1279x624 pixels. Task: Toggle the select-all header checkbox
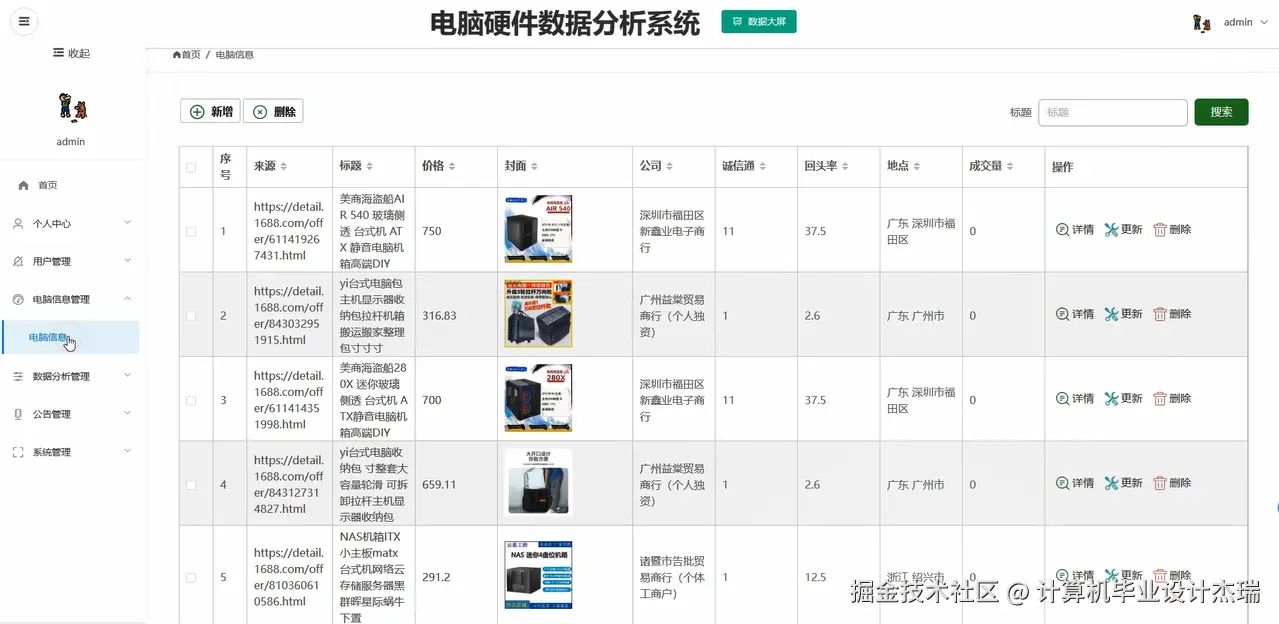(191, 167)
